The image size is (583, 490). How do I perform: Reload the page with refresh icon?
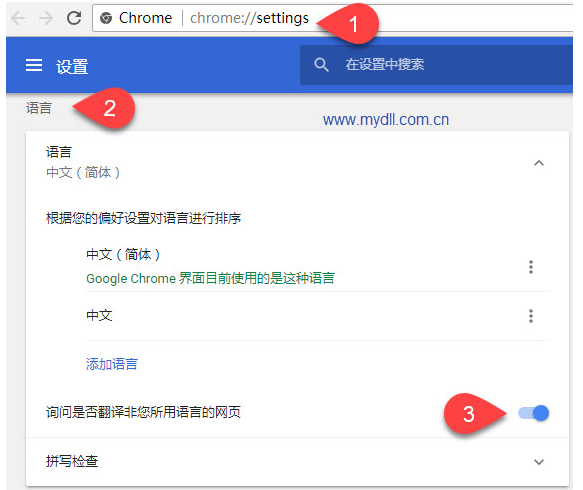pyautogui.click(x=74, y=18)
